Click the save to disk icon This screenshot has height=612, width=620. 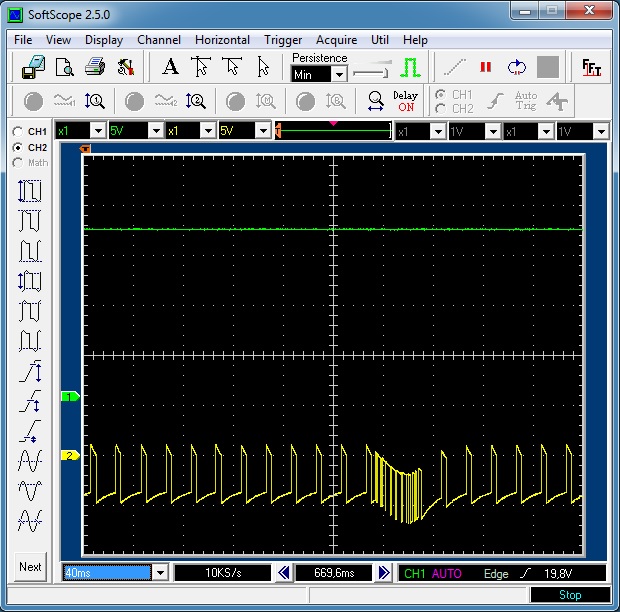pyautogui.click(x=33, y=67)
